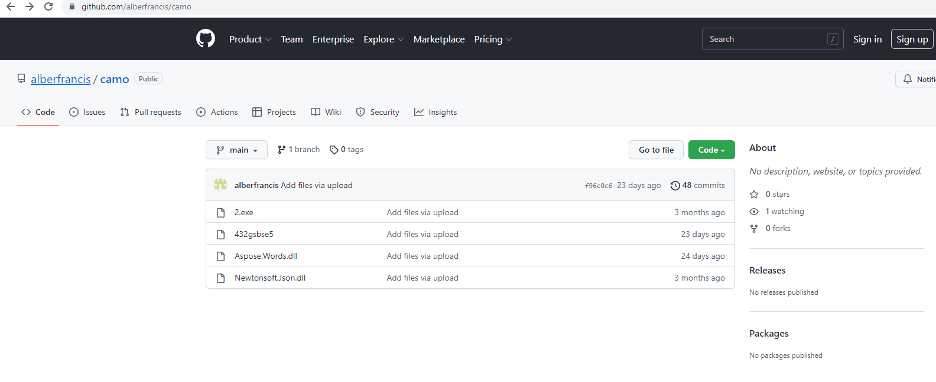Click commit message on Aspose.Words.dll row

(x=423, y=256)
